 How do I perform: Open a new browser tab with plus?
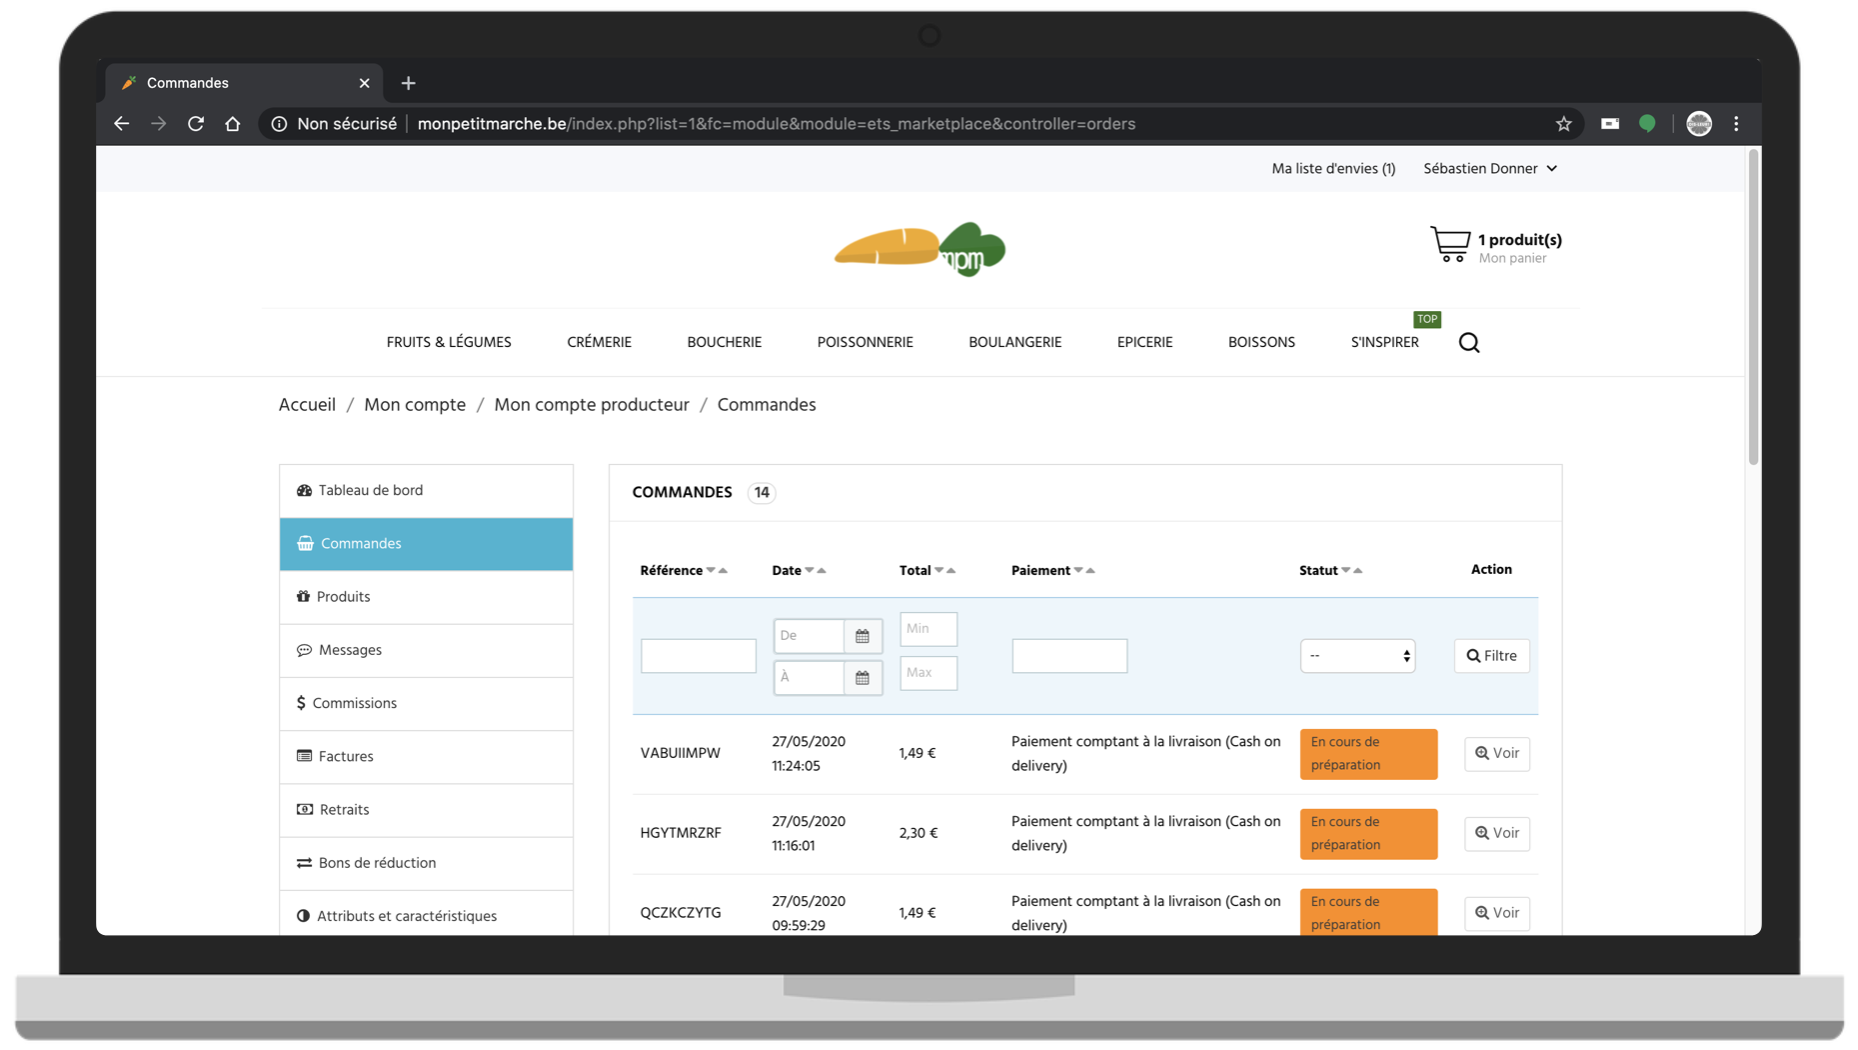[408, 83]
